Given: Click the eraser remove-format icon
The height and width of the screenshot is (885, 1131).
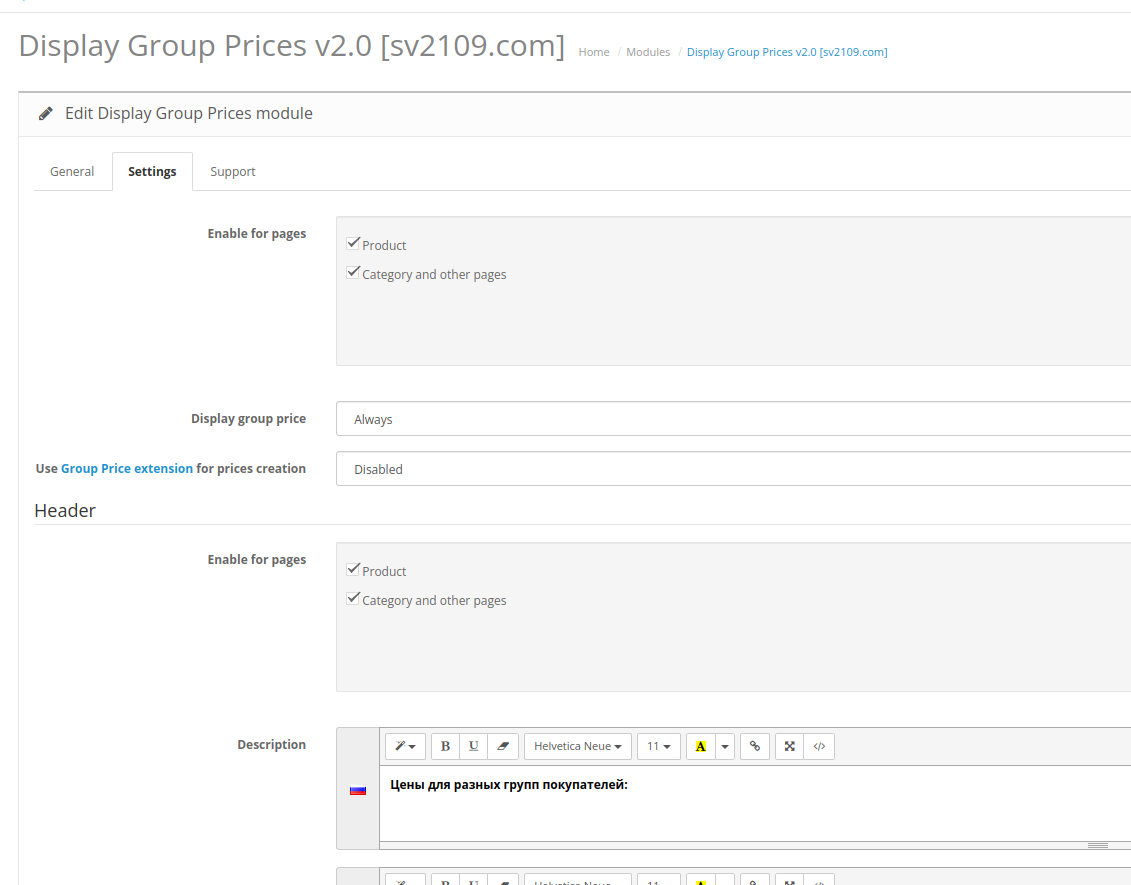Looking at the screenshot, I should point(503,746).
